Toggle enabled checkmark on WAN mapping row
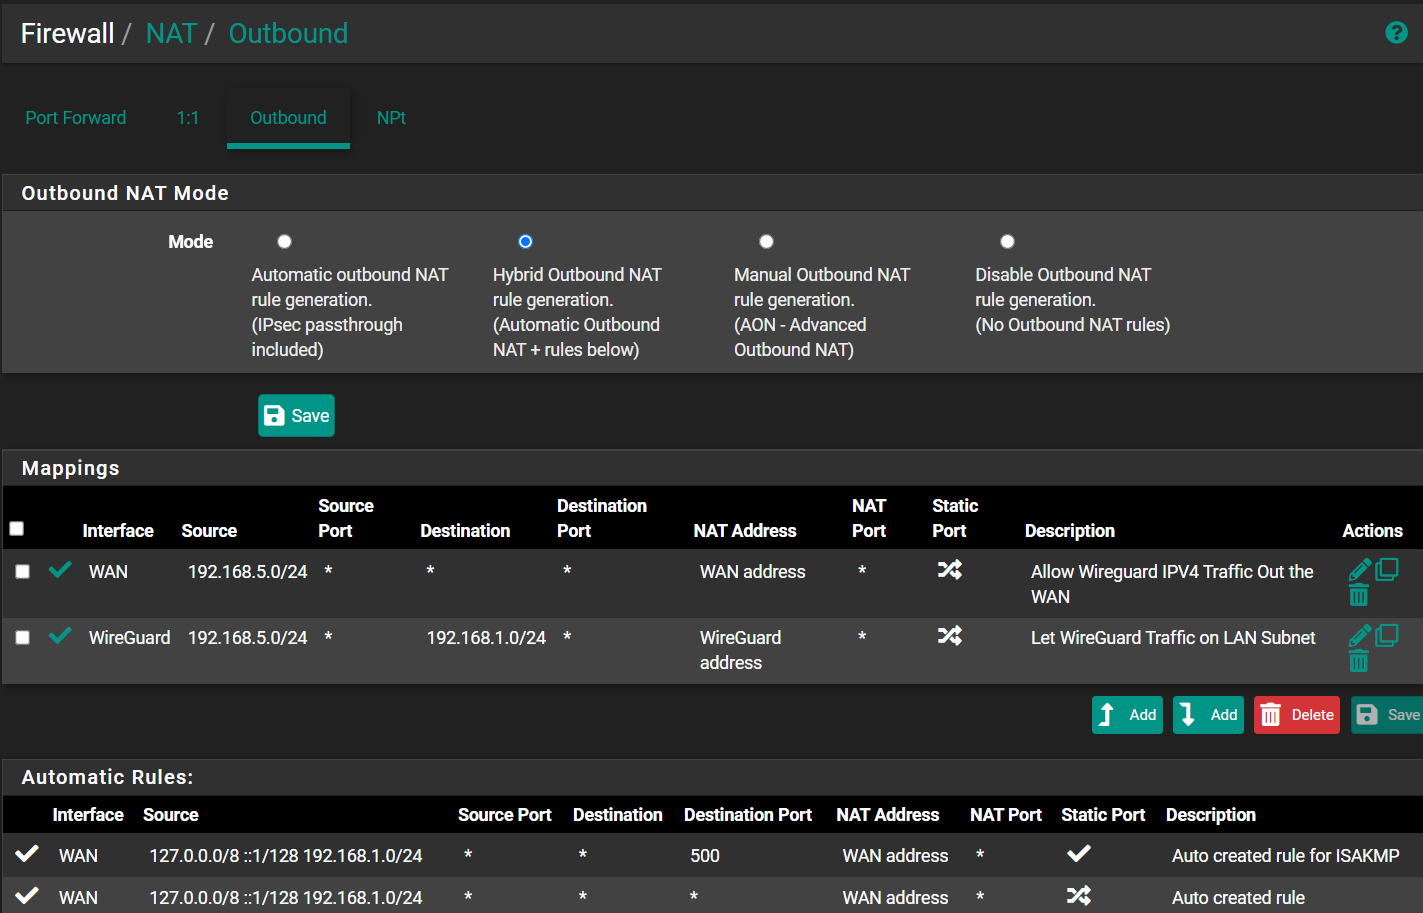Viewport: 1423px width, 913px height. [x=60, y=570]
